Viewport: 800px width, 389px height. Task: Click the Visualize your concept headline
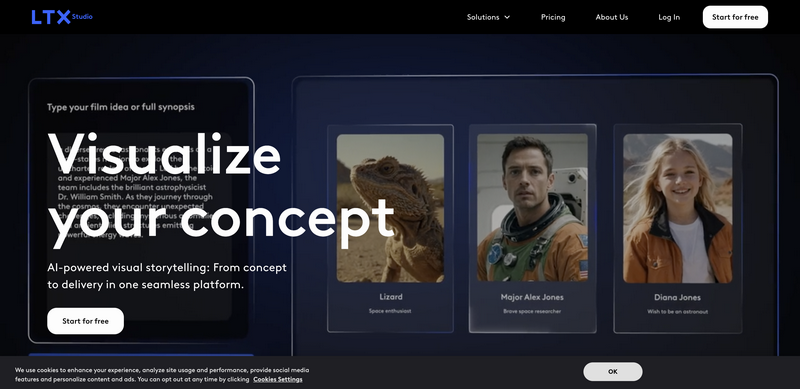(220, 190)
